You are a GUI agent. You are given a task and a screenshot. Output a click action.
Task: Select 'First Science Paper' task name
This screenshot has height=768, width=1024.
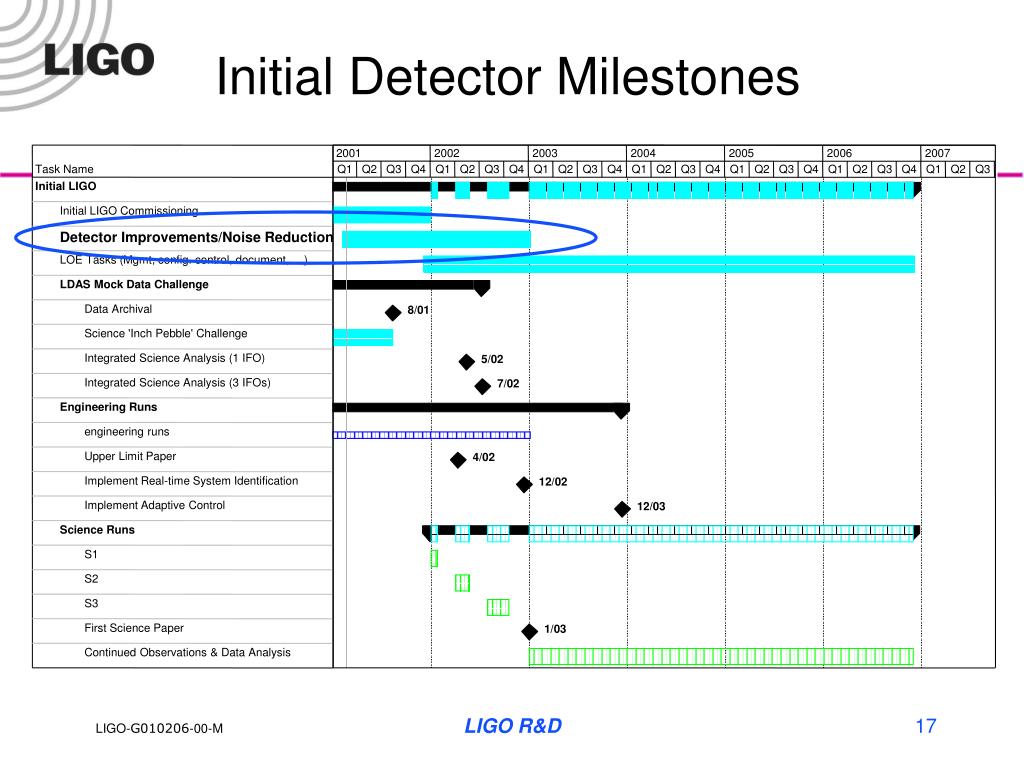(134, 628)
